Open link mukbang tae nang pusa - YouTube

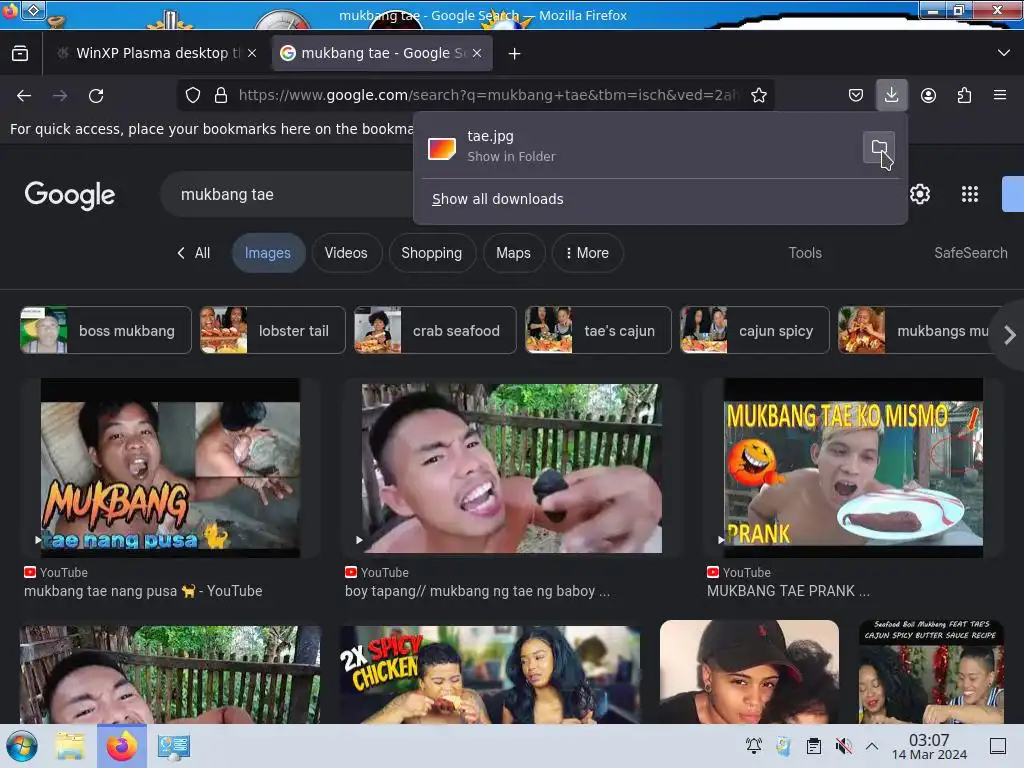point(143,591)
